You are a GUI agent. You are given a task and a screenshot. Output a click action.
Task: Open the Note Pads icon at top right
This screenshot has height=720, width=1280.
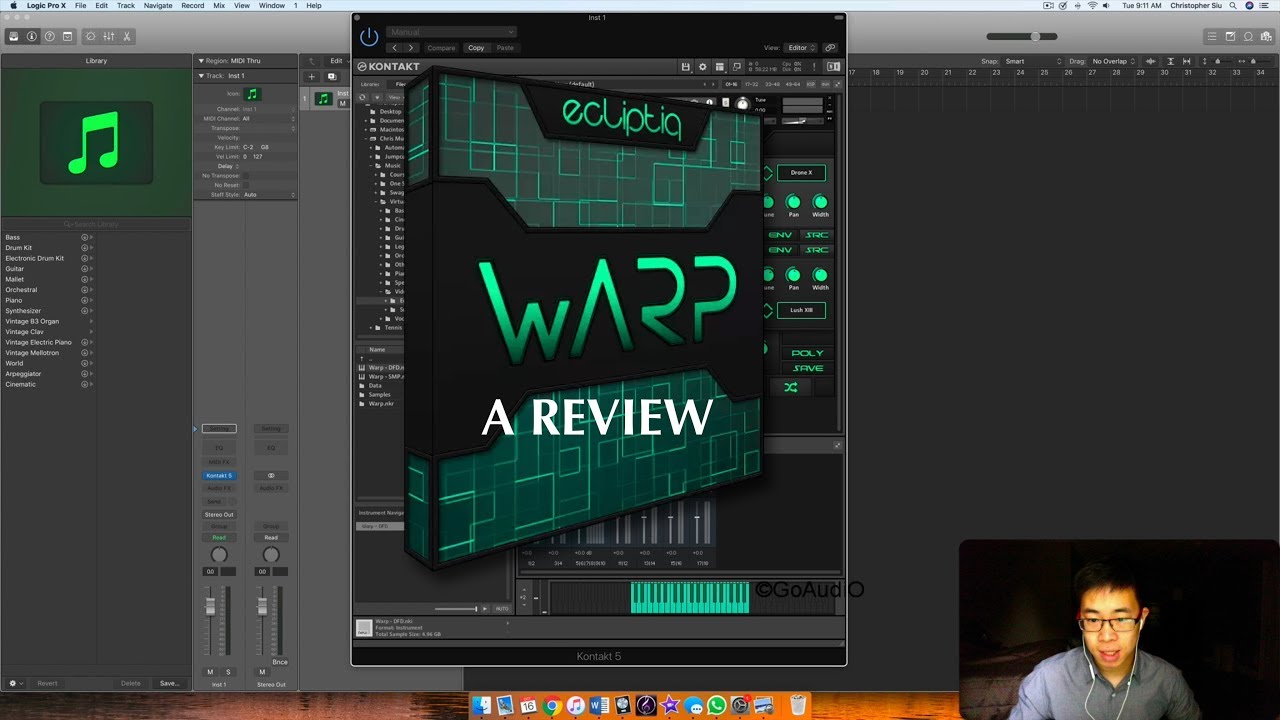(1230, 36)
